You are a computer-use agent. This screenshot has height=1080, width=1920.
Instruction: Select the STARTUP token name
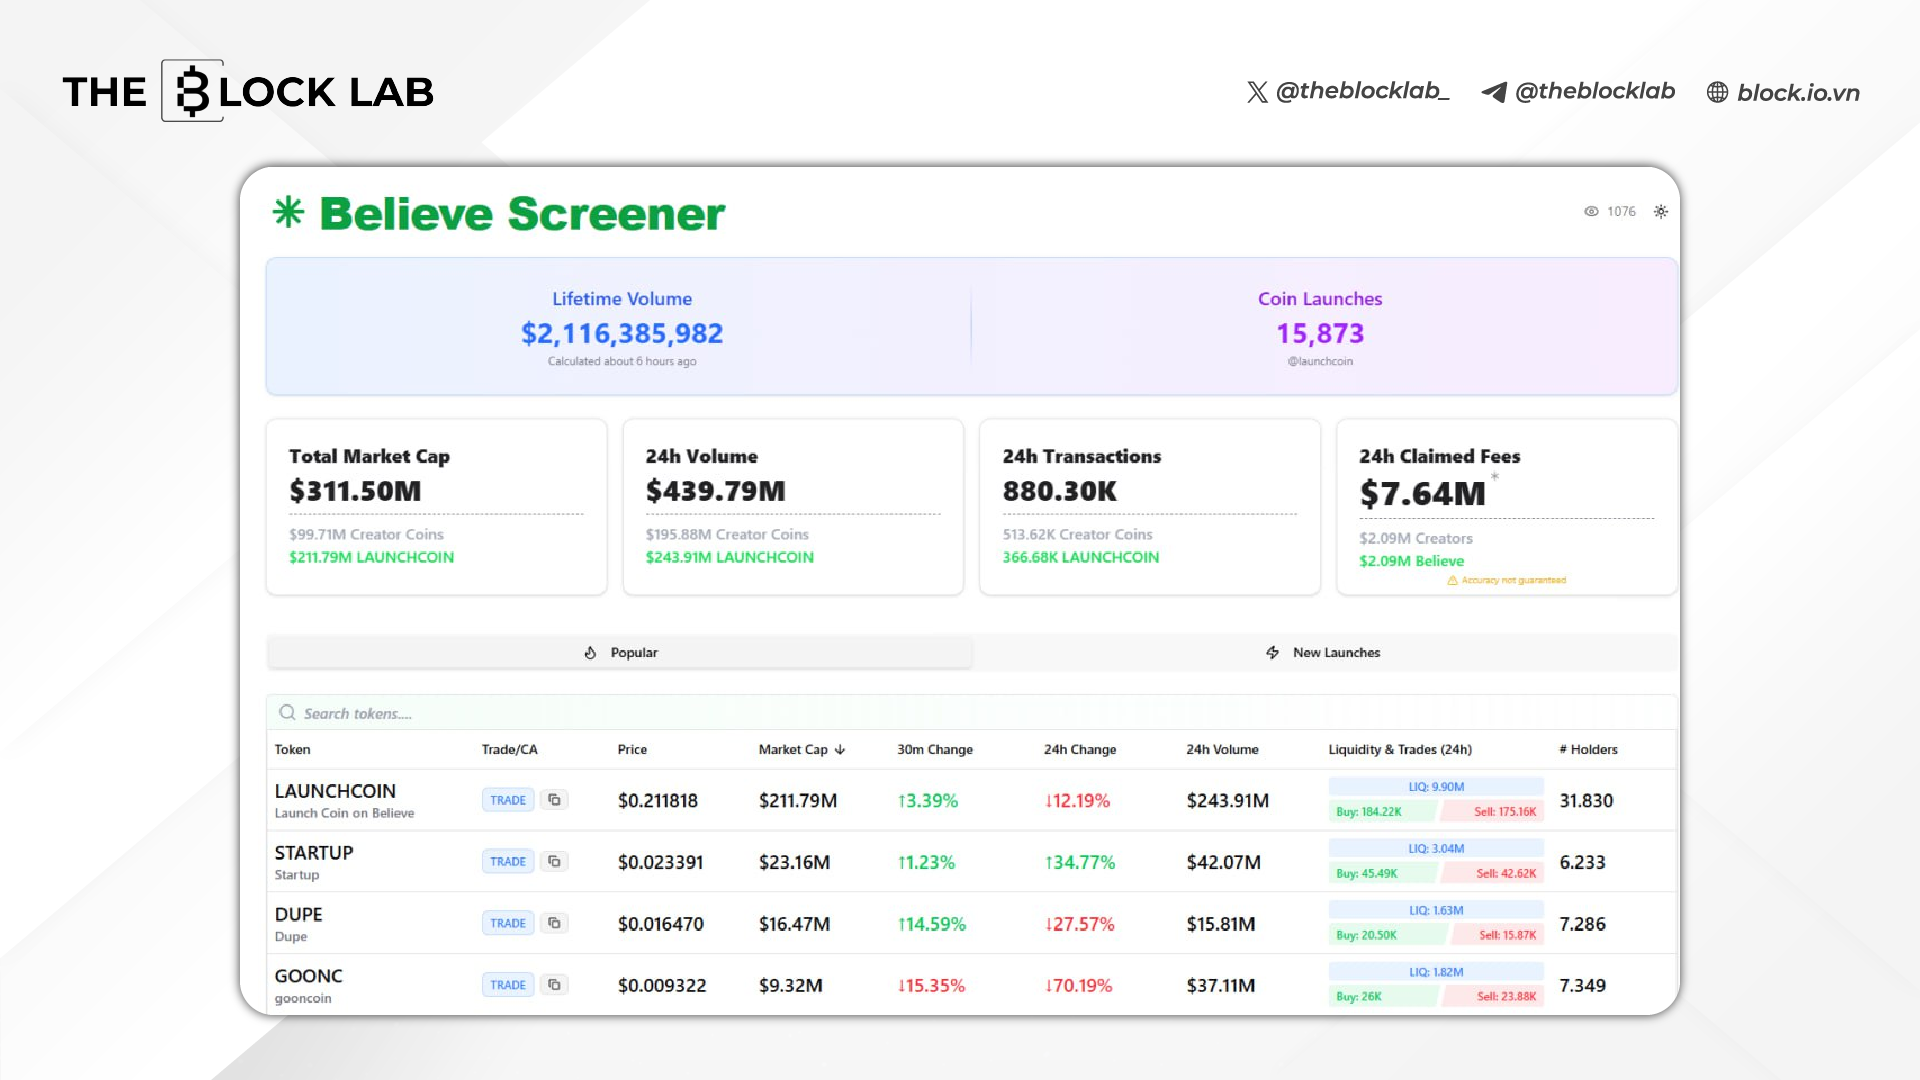[x=314, y=852]
